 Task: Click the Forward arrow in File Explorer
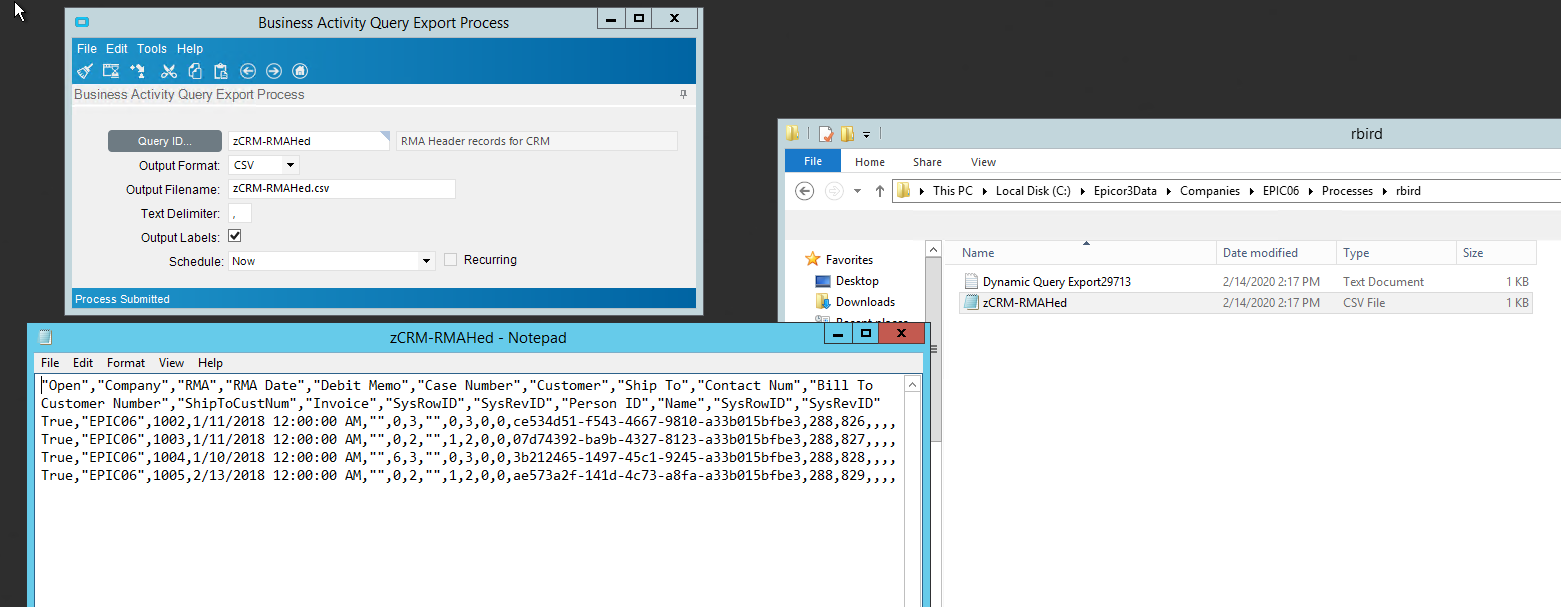[834, 191]
